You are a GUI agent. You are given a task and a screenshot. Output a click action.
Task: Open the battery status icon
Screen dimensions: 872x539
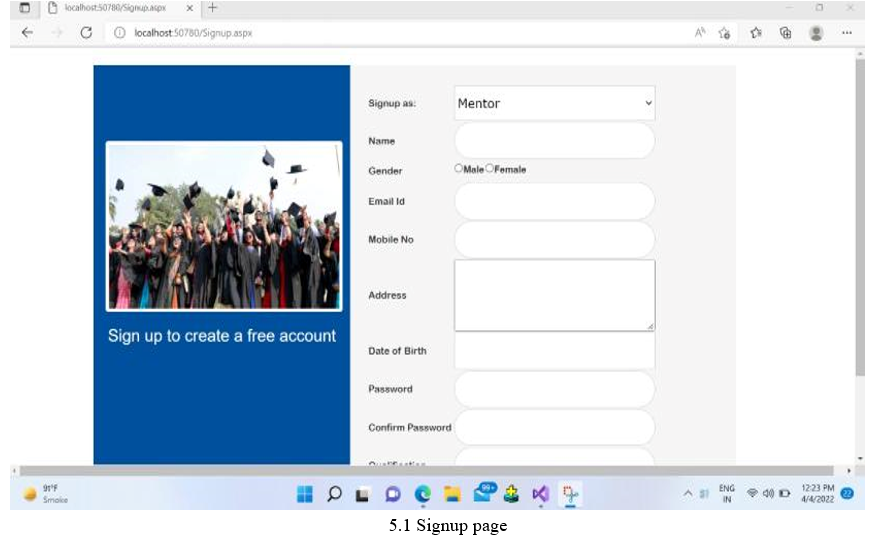point(785,493)
